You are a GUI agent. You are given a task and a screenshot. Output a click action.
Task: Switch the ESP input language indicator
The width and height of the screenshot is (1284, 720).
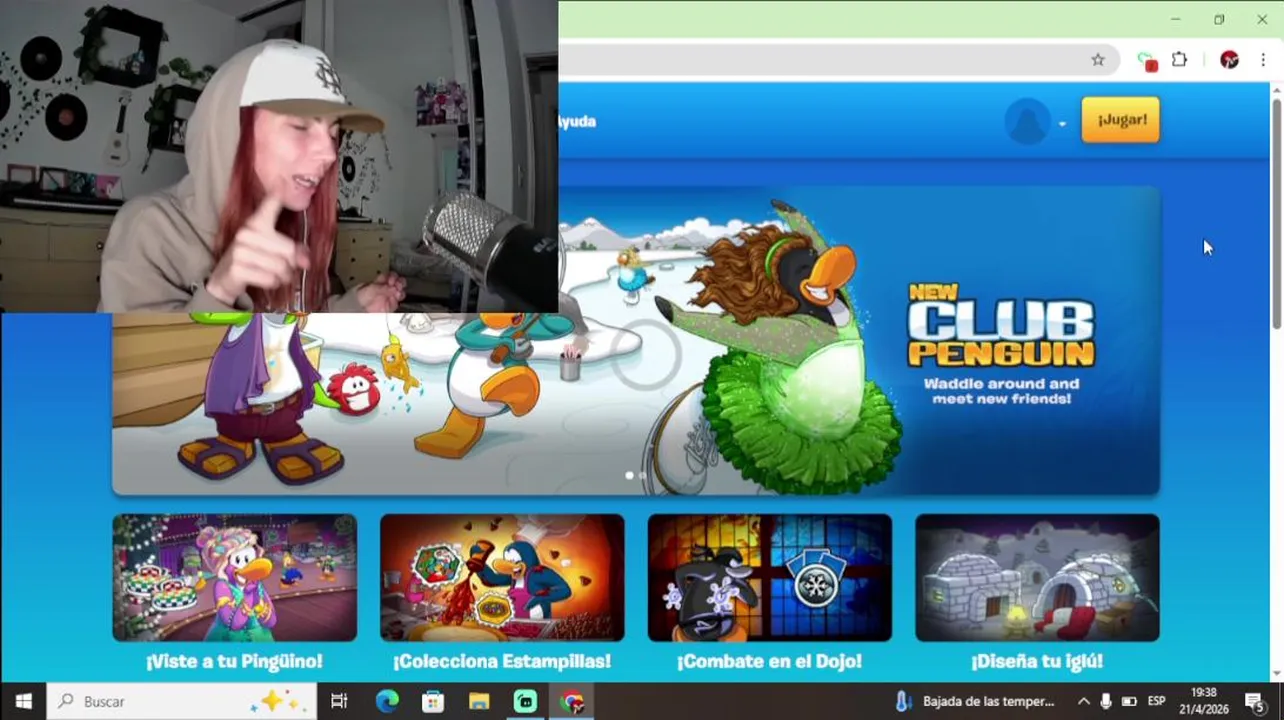click(x=1157, y=701)
